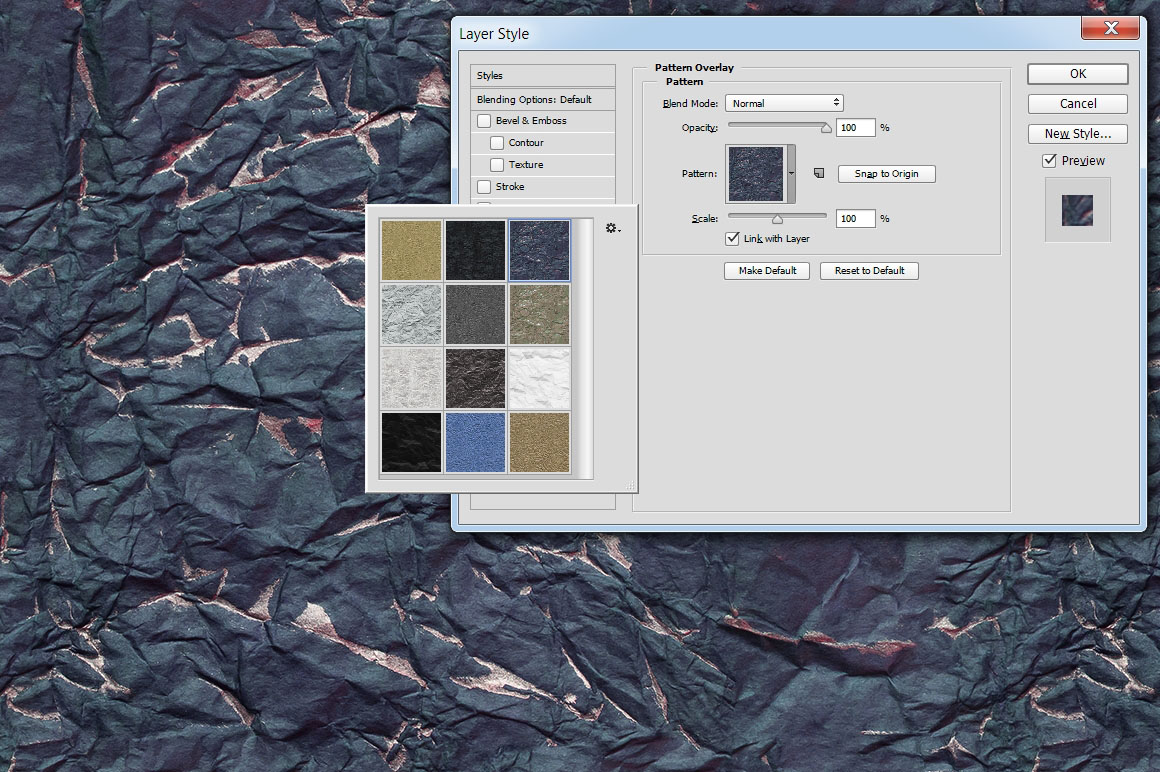This screenshot has height=772, width=1160.
Task: Pick the white crumpled paper pattern
Action: coord(539,378)
